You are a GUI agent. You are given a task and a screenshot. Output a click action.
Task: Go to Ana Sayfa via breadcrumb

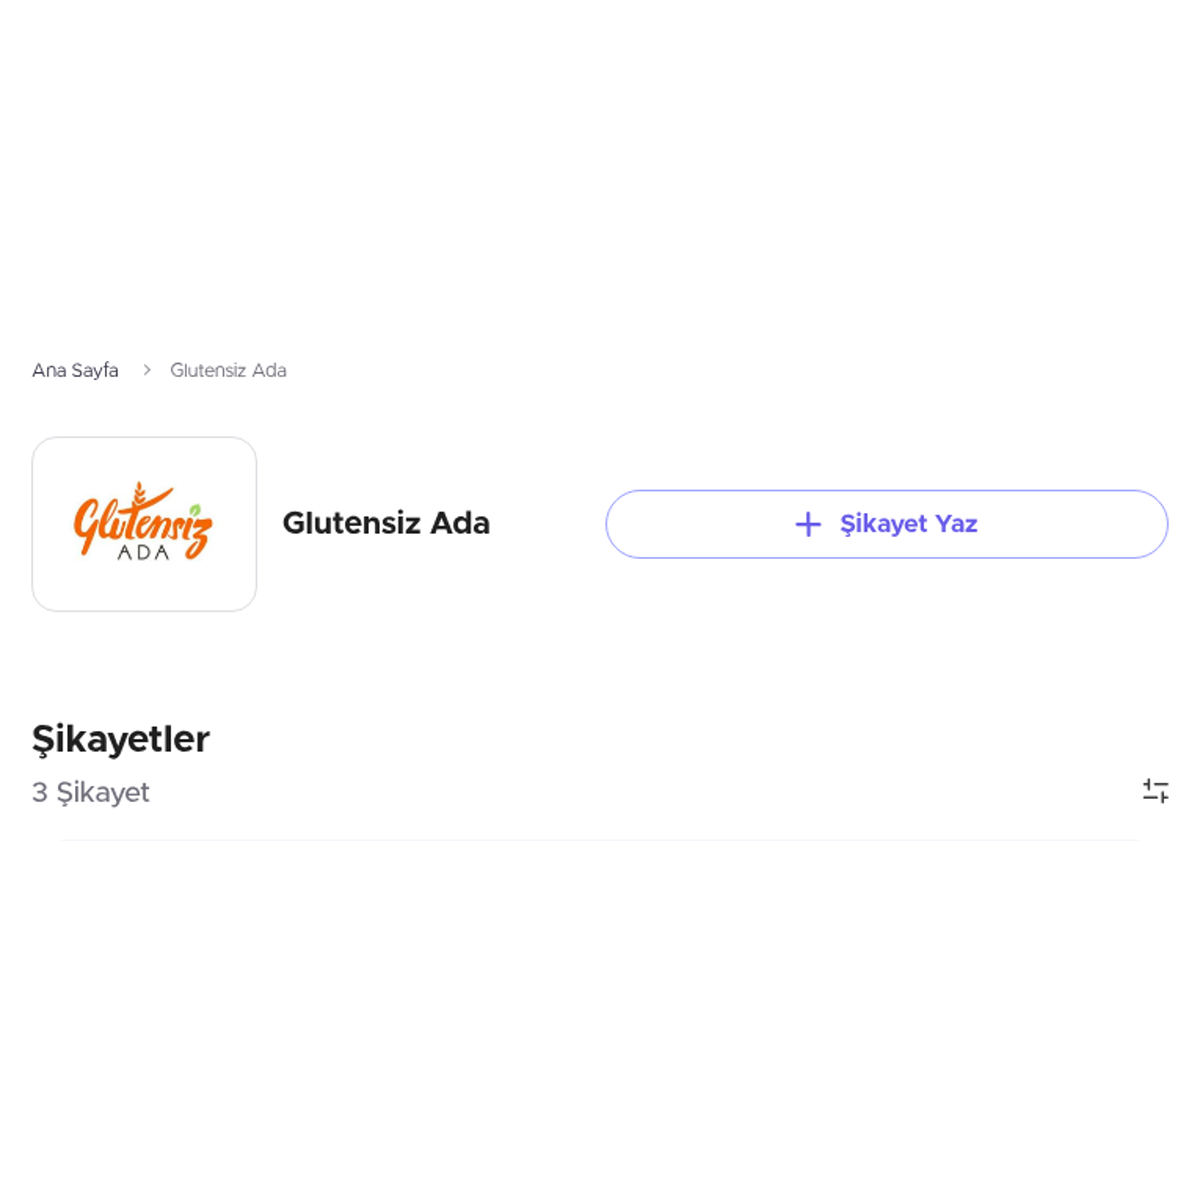coord(75,370)
